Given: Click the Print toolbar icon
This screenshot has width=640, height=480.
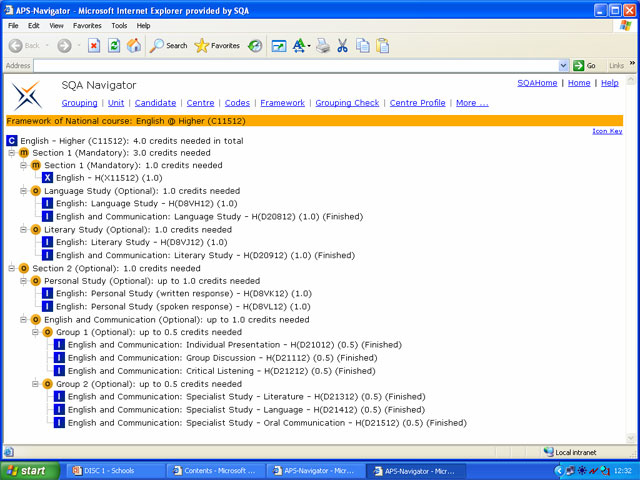Looking at the screenshot, I should click(323, 46).
